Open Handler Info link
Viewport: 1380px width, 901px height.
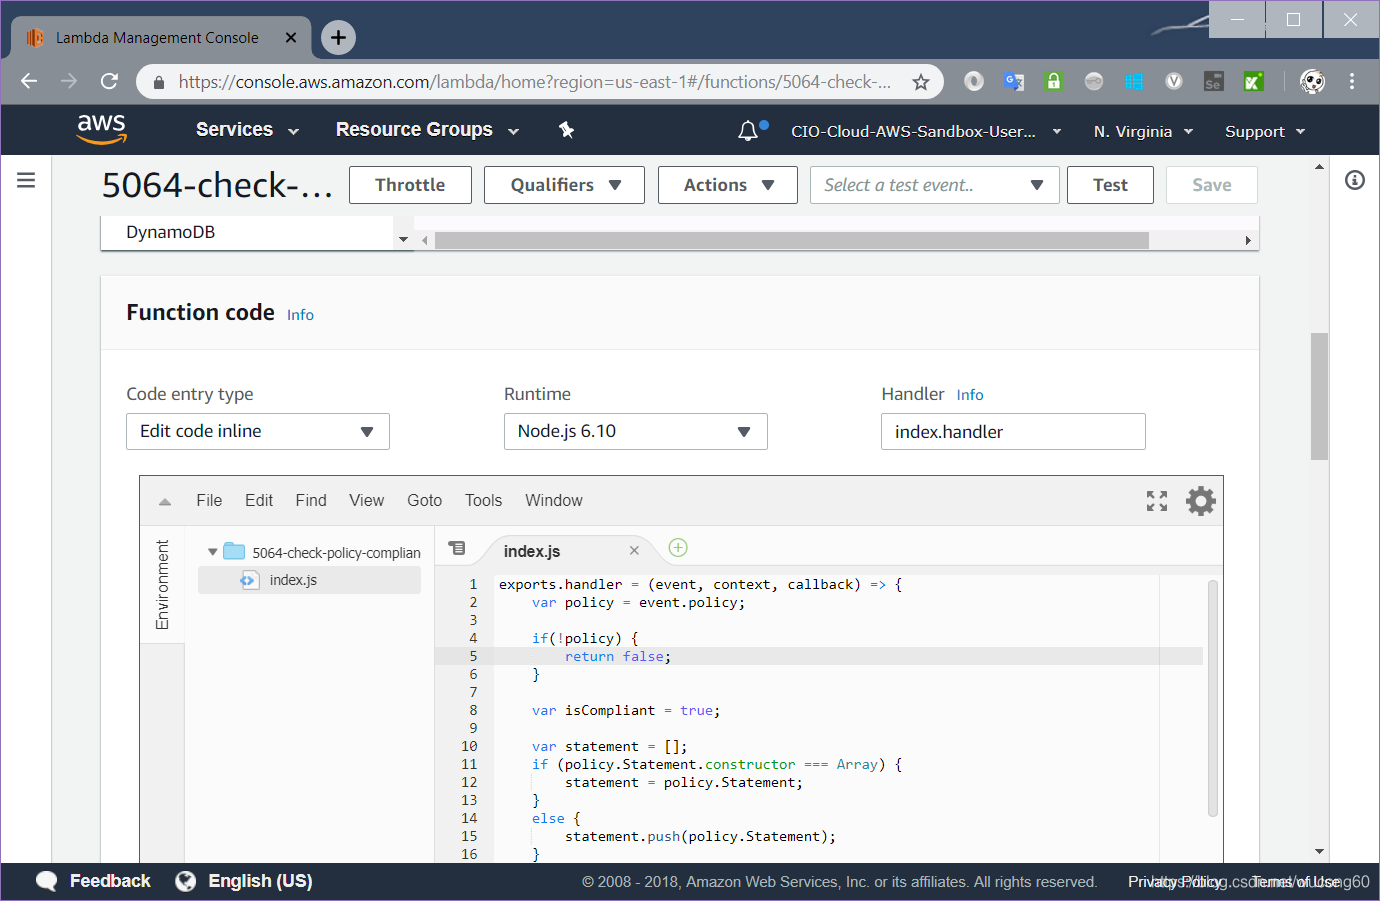[x=970, y=395]
